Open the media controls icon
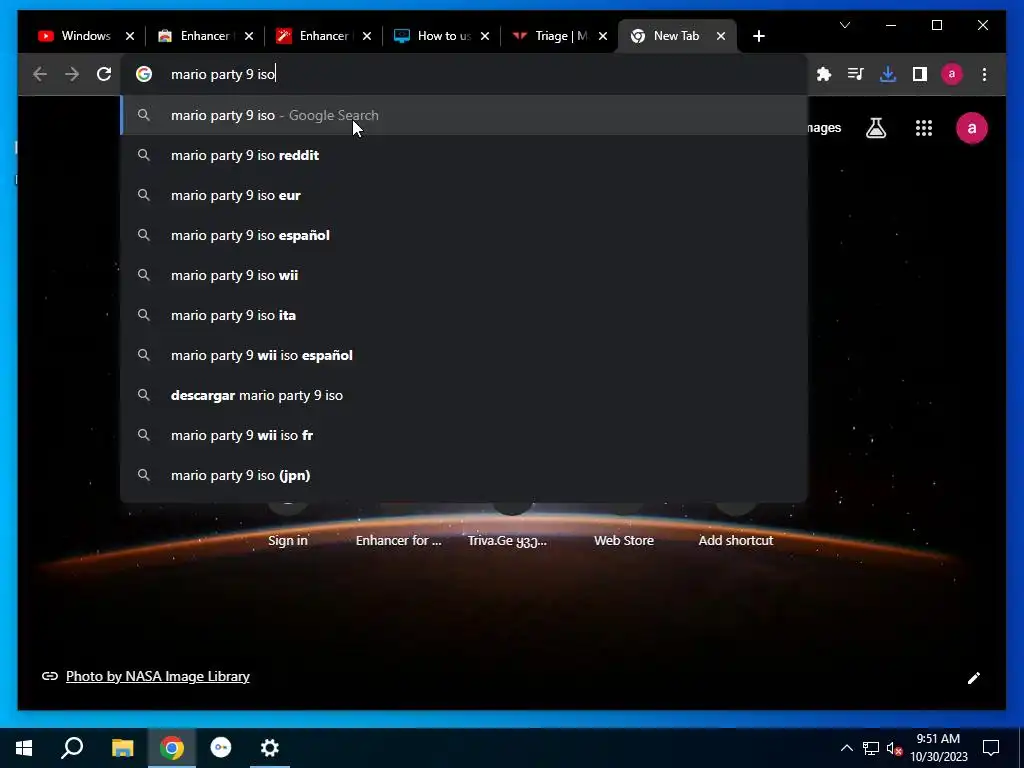 856,74
